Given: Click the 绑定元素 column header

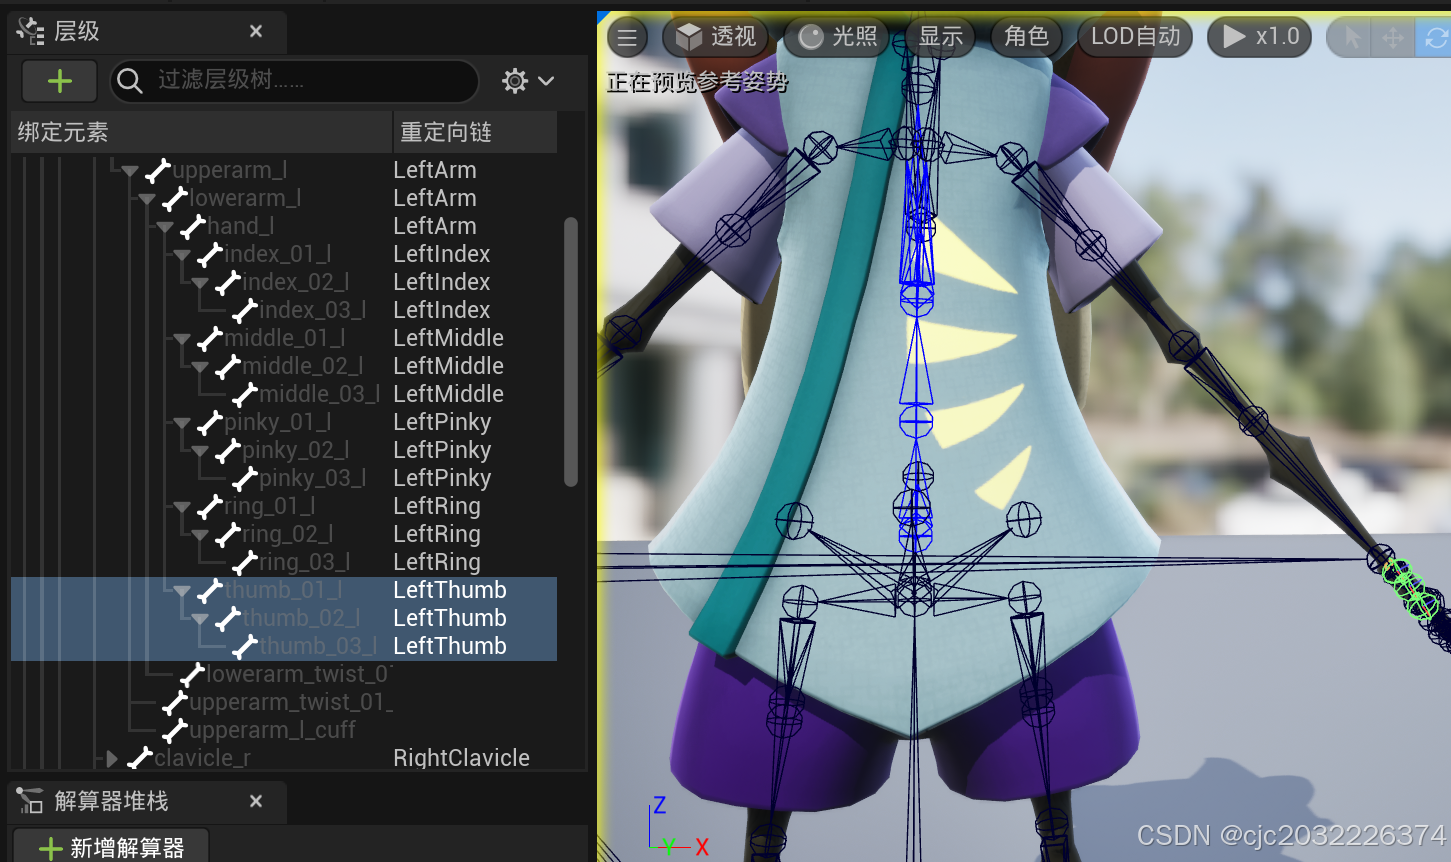Looking at the screenshot, I should 201,132.
